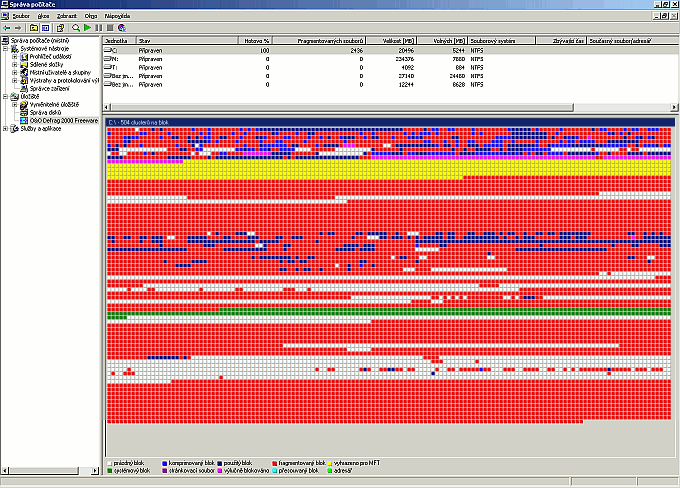Image resolution: width=680 pixels, height=488 pixels.
Task: Click the red fragmentovaný blok legend swatch
Action: (274, 463)
